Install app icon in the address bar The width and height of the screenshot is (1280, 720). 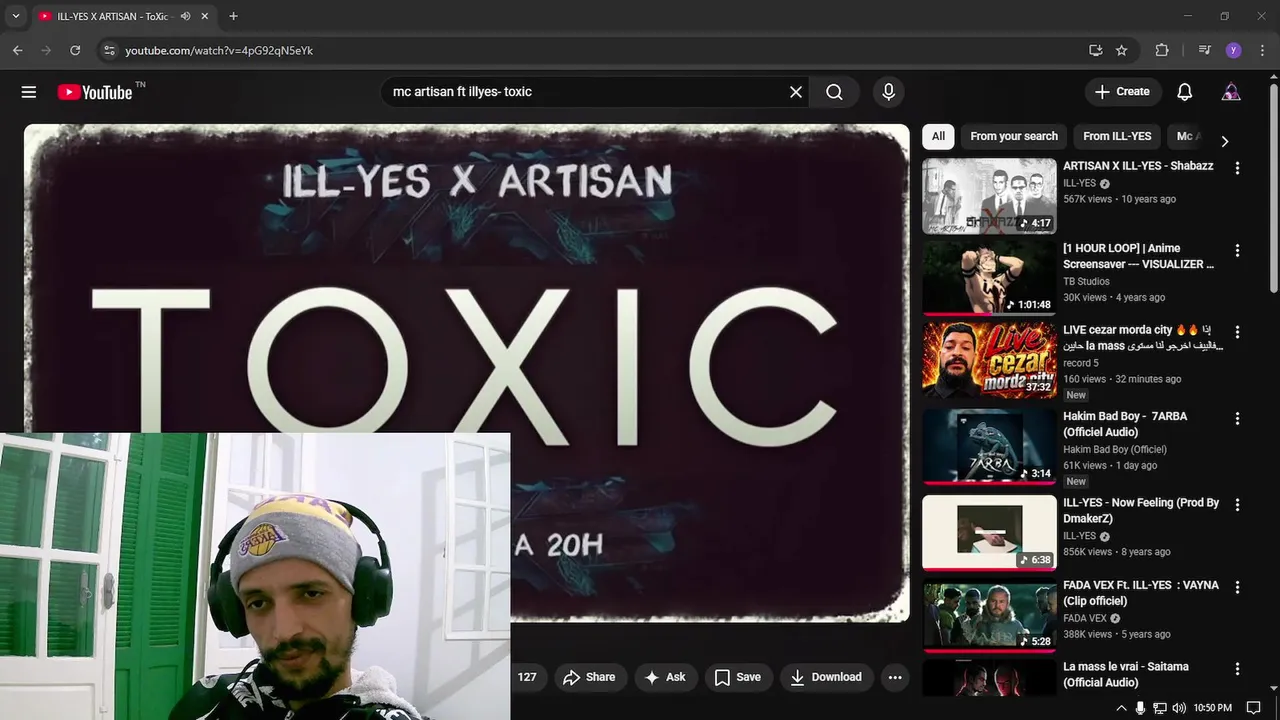tap(1095, 50)
